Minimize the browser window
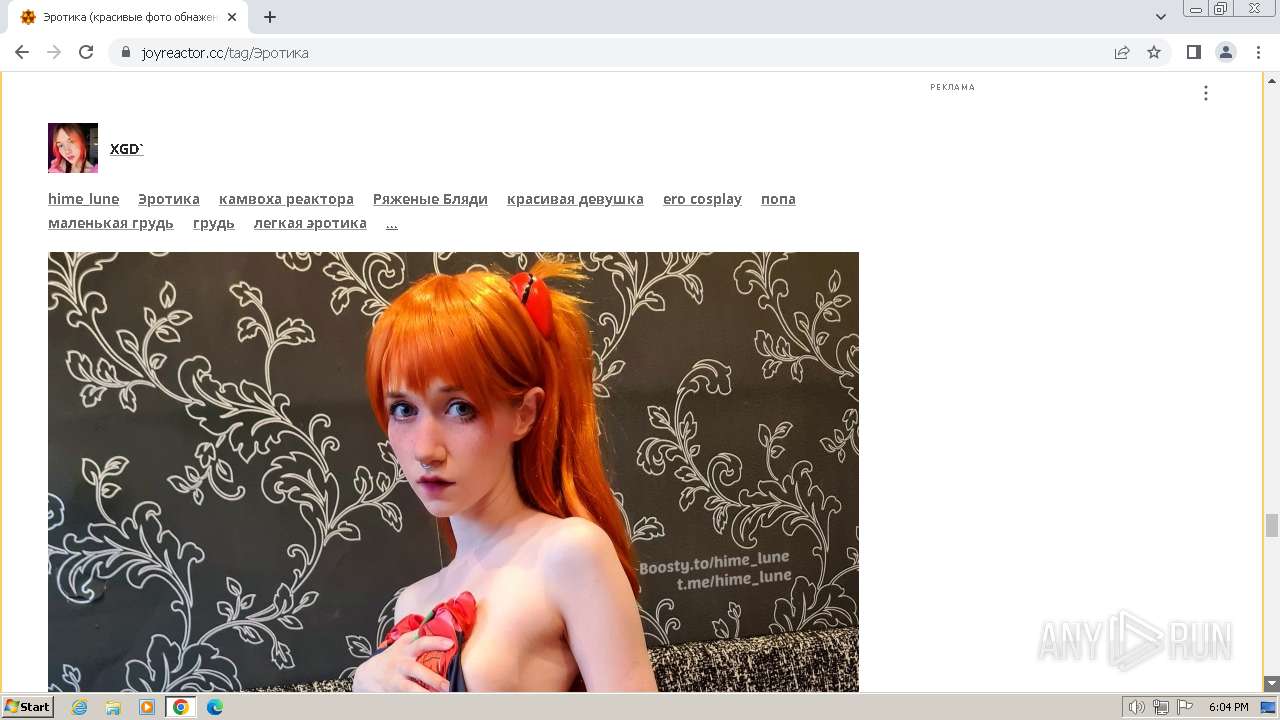The height and width of the screenshot is (720, 1280). tap(1196, 8)
